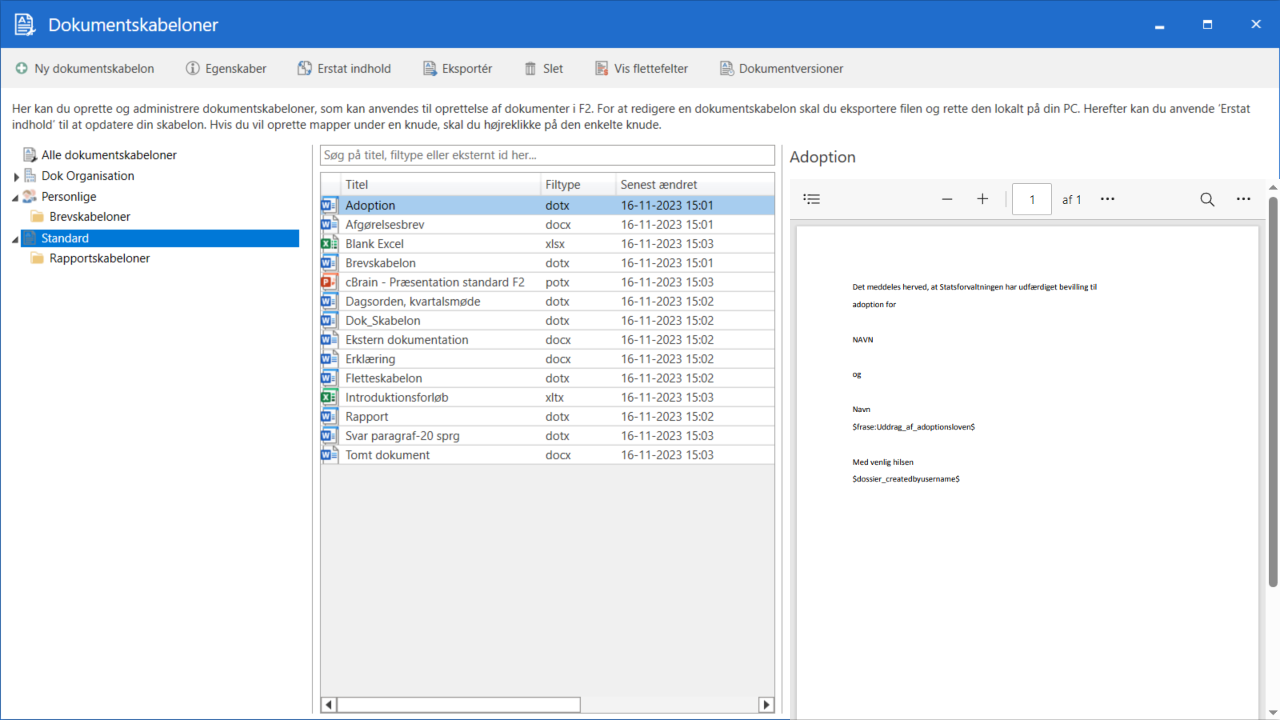This screenshot has height=720, width=1280.
Task: Click the preview vertical scrollbar
Action: [1273, 390]
